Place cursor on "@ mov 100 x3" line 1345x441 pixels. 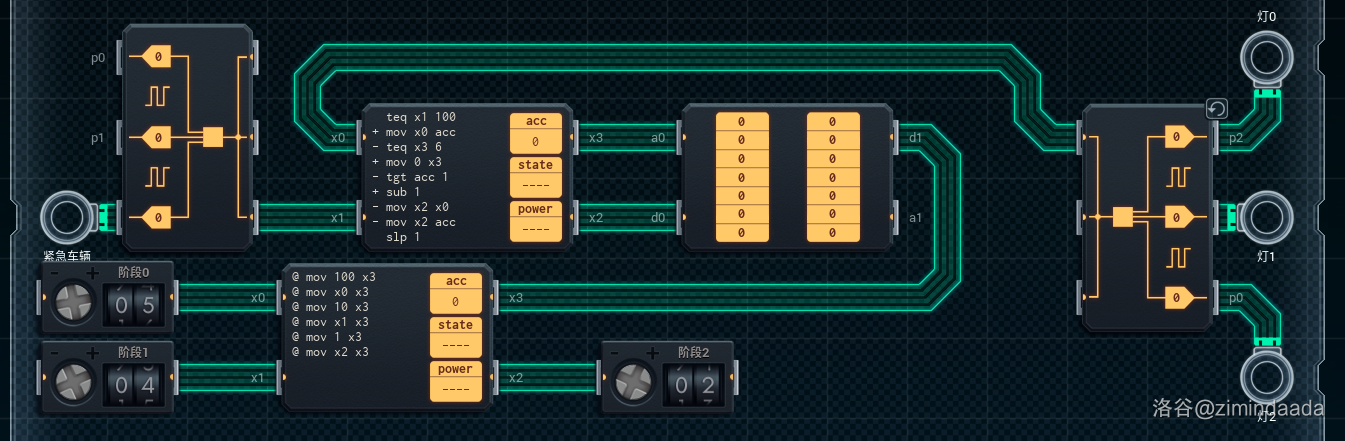pyautogui.click(x=334, y=277)
